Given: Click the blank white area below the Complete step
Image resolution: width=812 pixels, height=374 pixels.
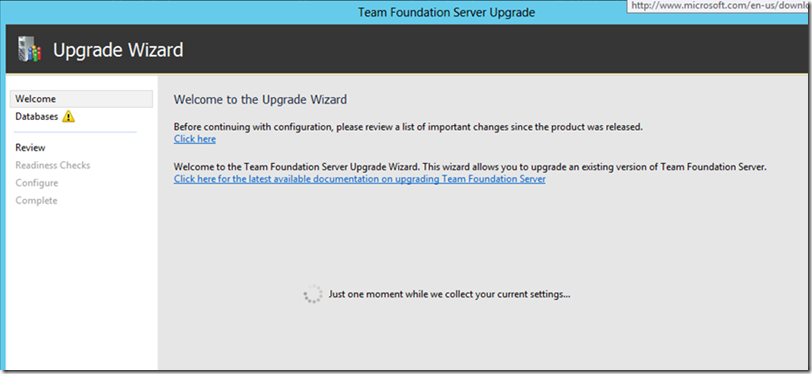Looking at the screenshot, I should 81,287.
